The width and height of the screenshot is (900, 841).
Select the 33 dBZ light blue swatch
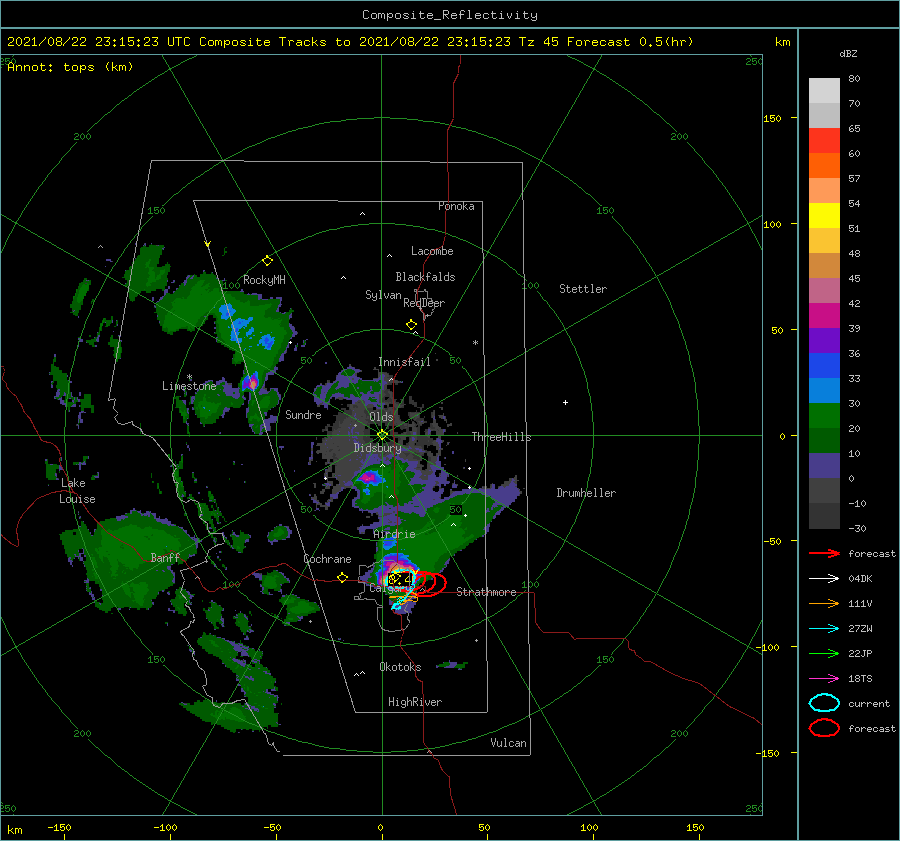coord(824,390)
